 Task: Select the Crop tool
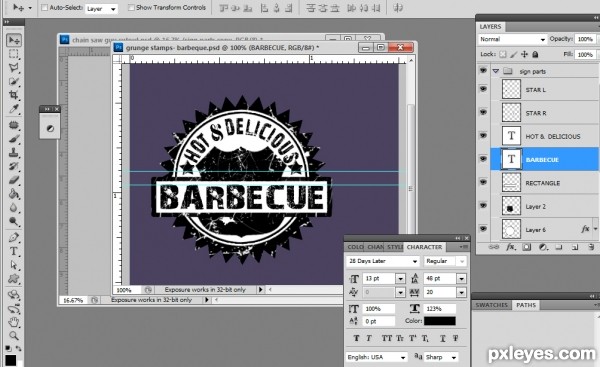(x=14, y=95)
